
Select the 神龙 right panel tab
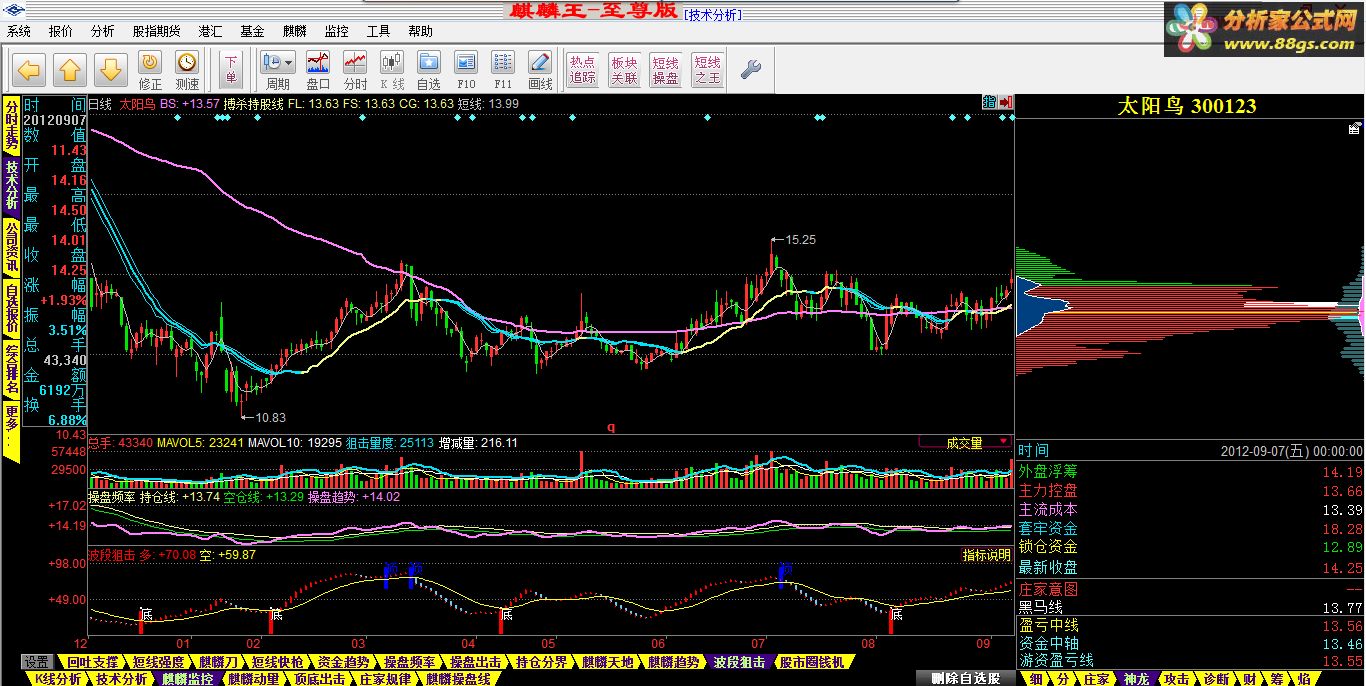pyautogui.click(x=1136, y=678)
